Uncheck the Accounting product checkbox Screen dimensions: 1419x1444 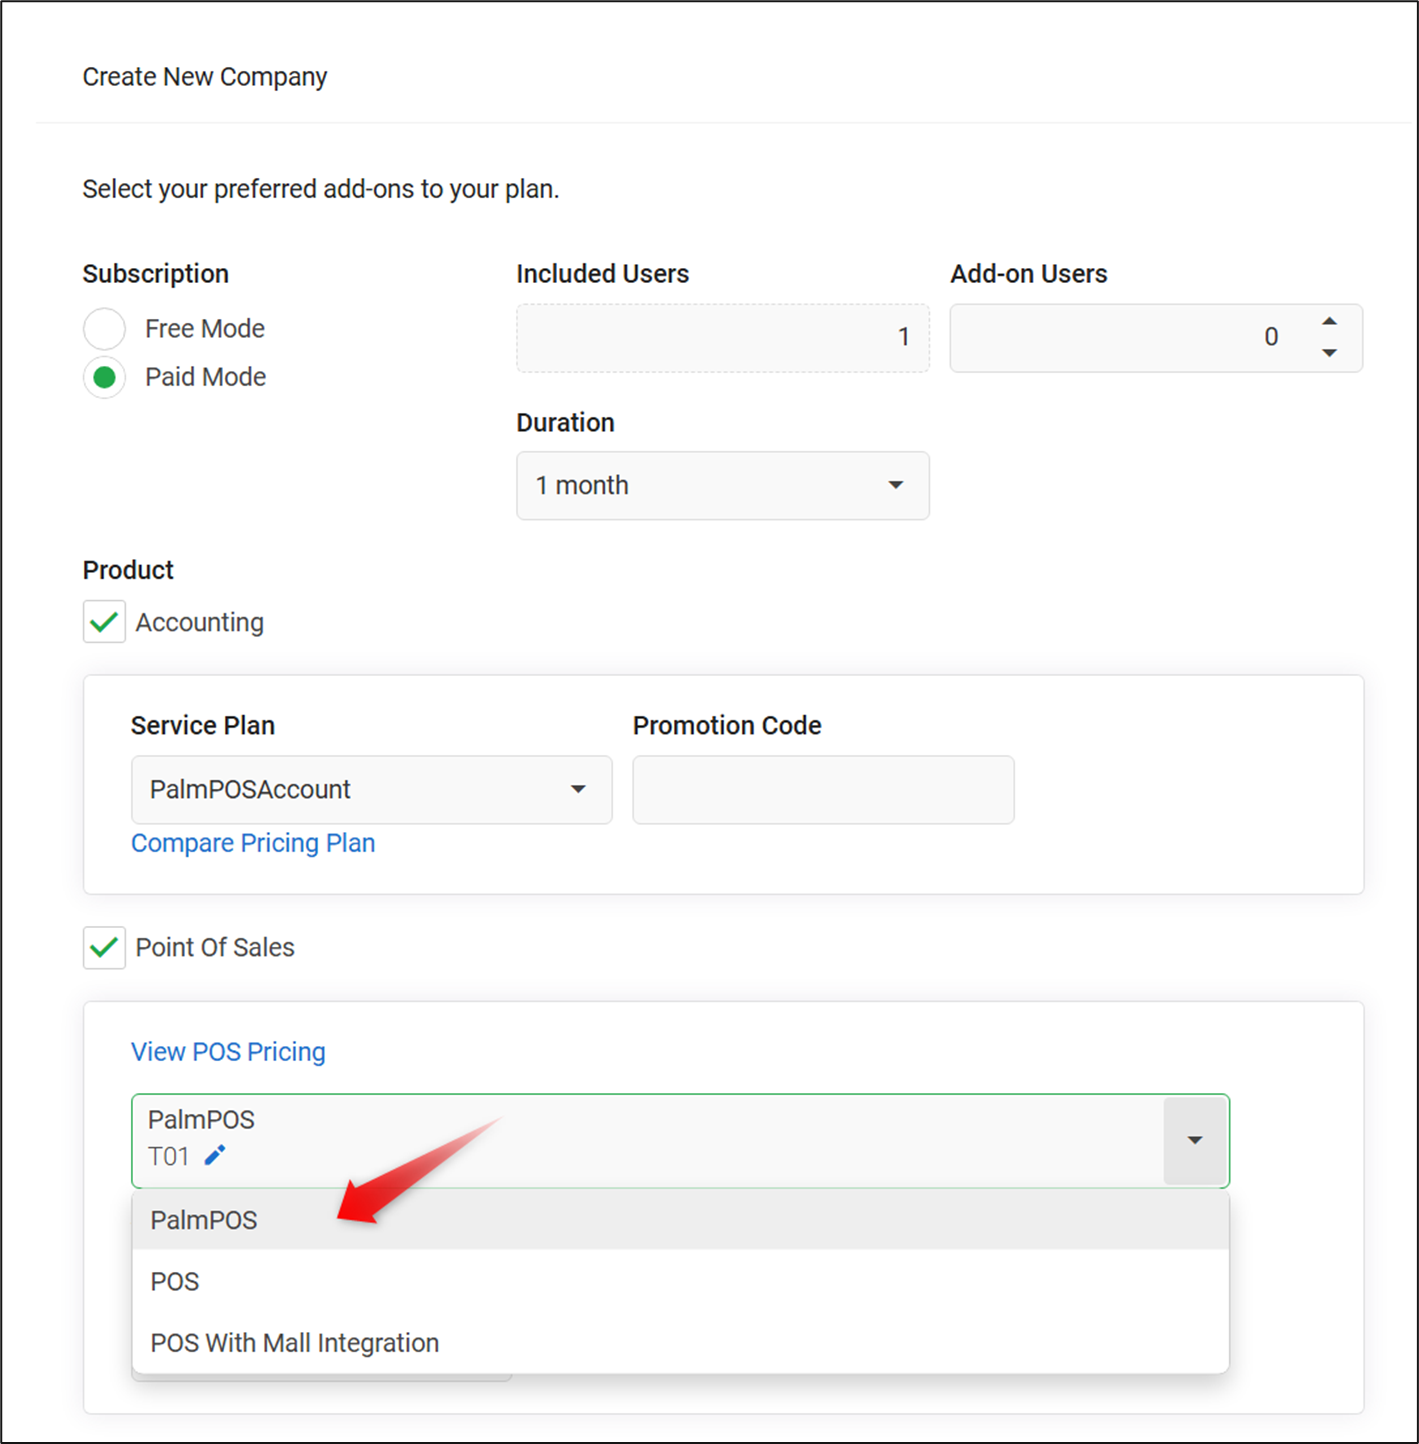pyautogui.click(x=104, y=622)
